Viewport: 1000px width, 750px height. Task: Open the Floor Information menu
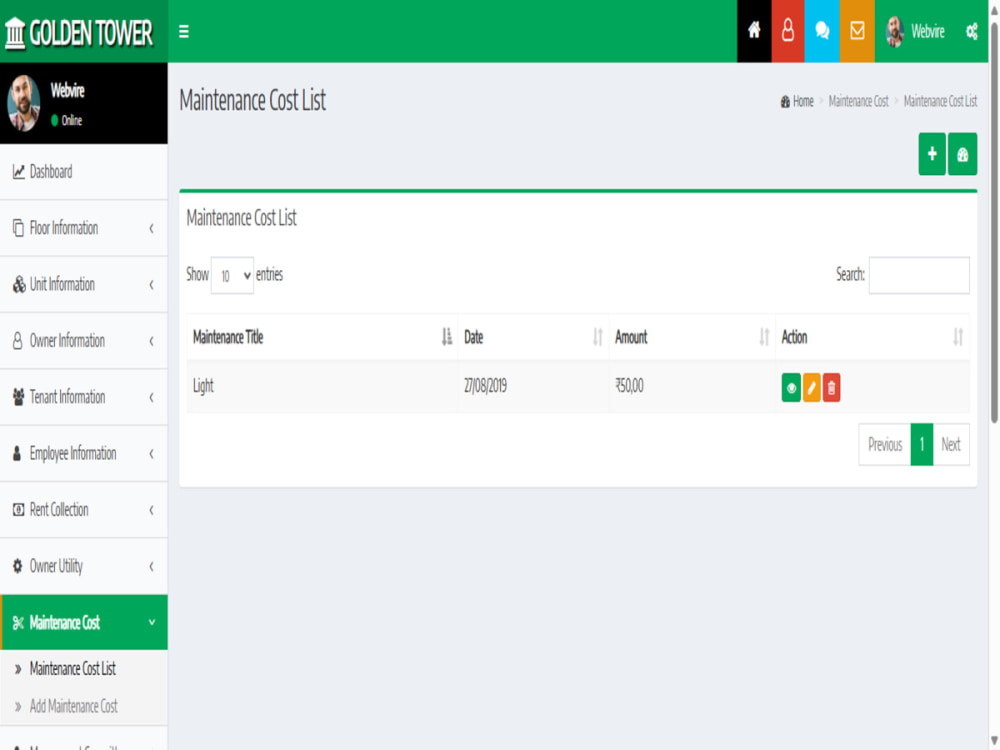coord(84,228)
